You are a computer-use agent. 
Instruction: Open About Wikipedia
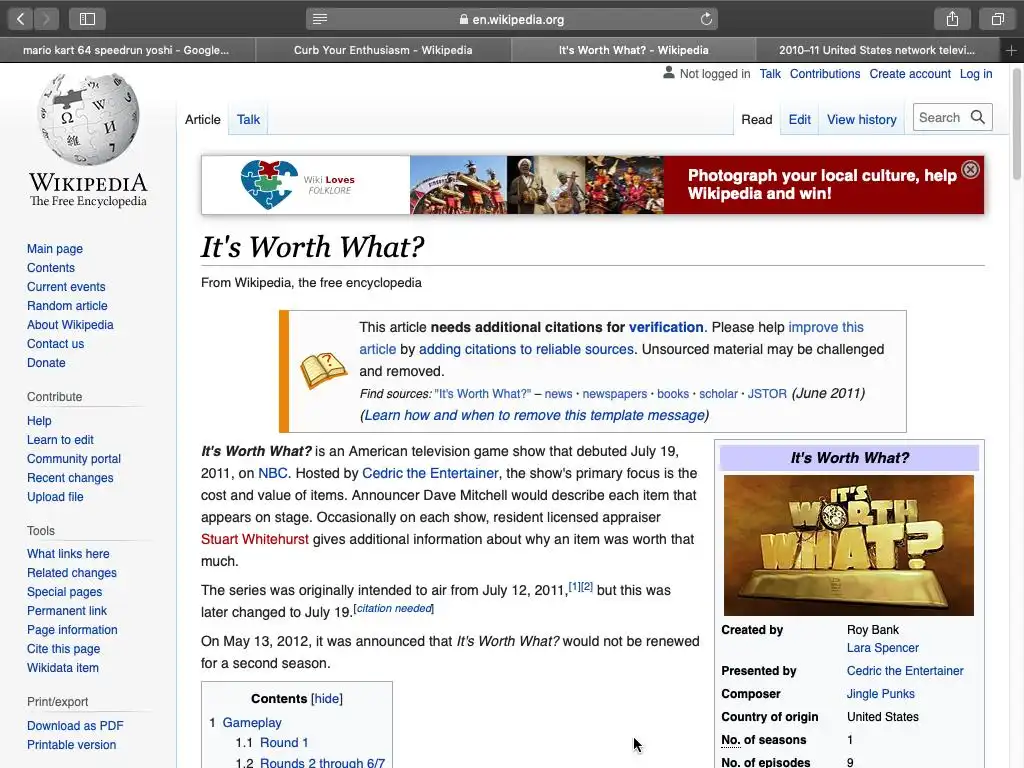point(70,325)
